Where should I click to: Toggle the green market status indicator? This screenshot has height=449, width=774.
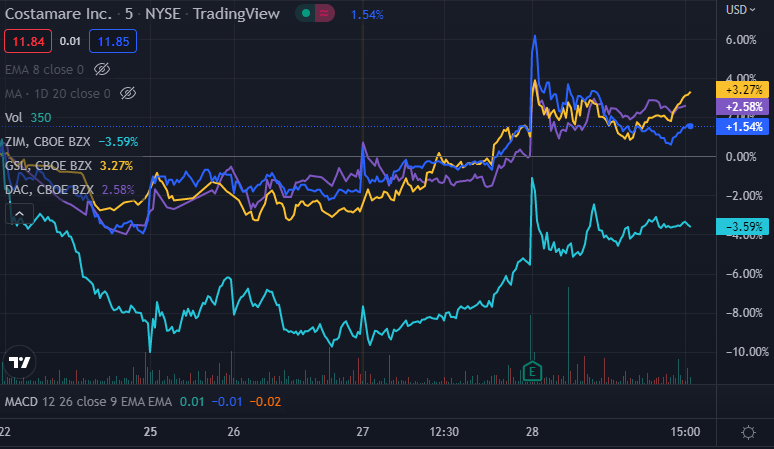306,13
